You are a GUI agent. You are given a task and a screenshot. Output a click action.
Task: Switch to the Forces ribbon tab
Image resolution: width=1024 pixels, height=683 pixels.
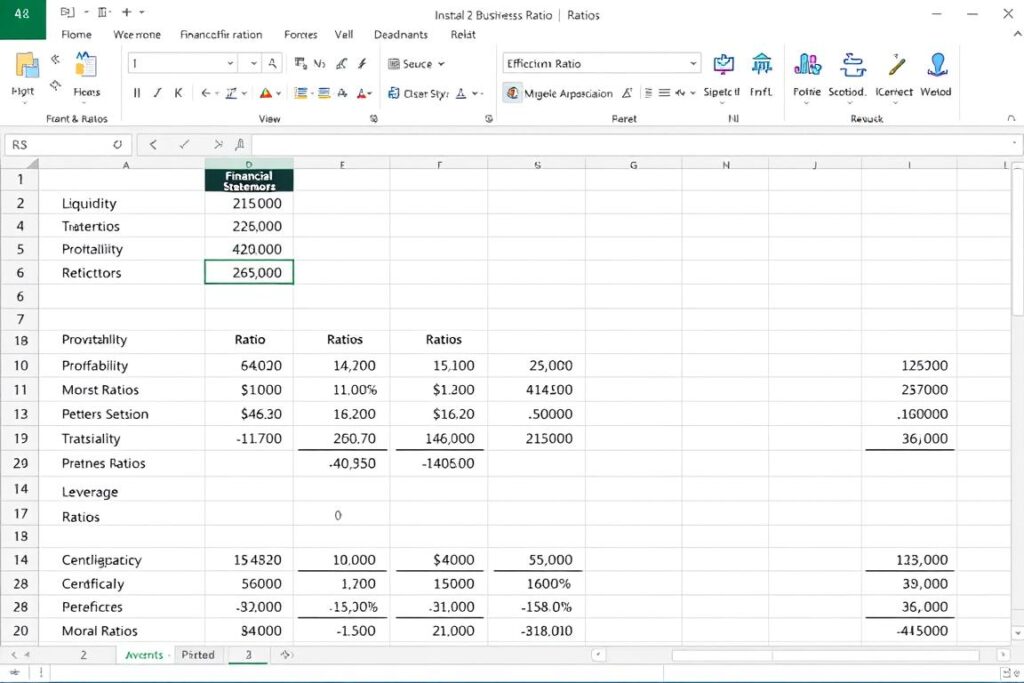click(x=300, y=34)
